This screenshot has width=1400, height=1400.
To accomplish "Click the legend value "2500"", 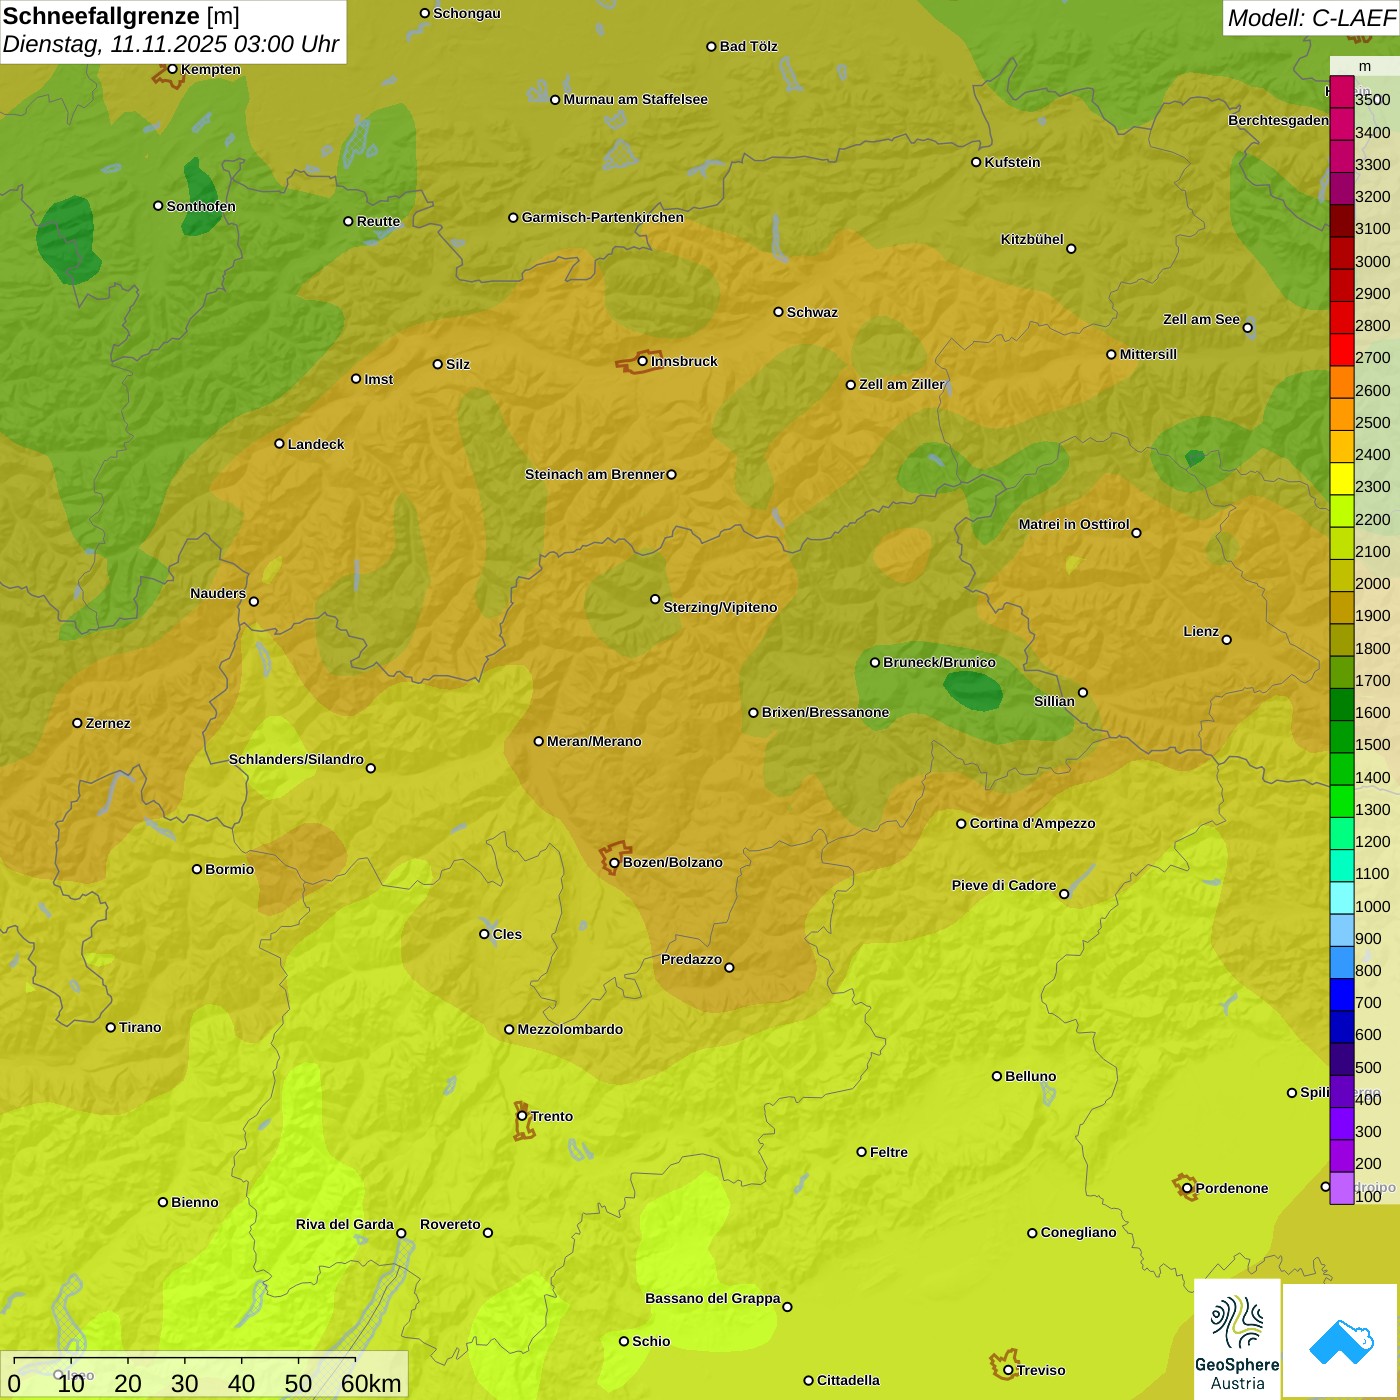I will point(1373,422).
